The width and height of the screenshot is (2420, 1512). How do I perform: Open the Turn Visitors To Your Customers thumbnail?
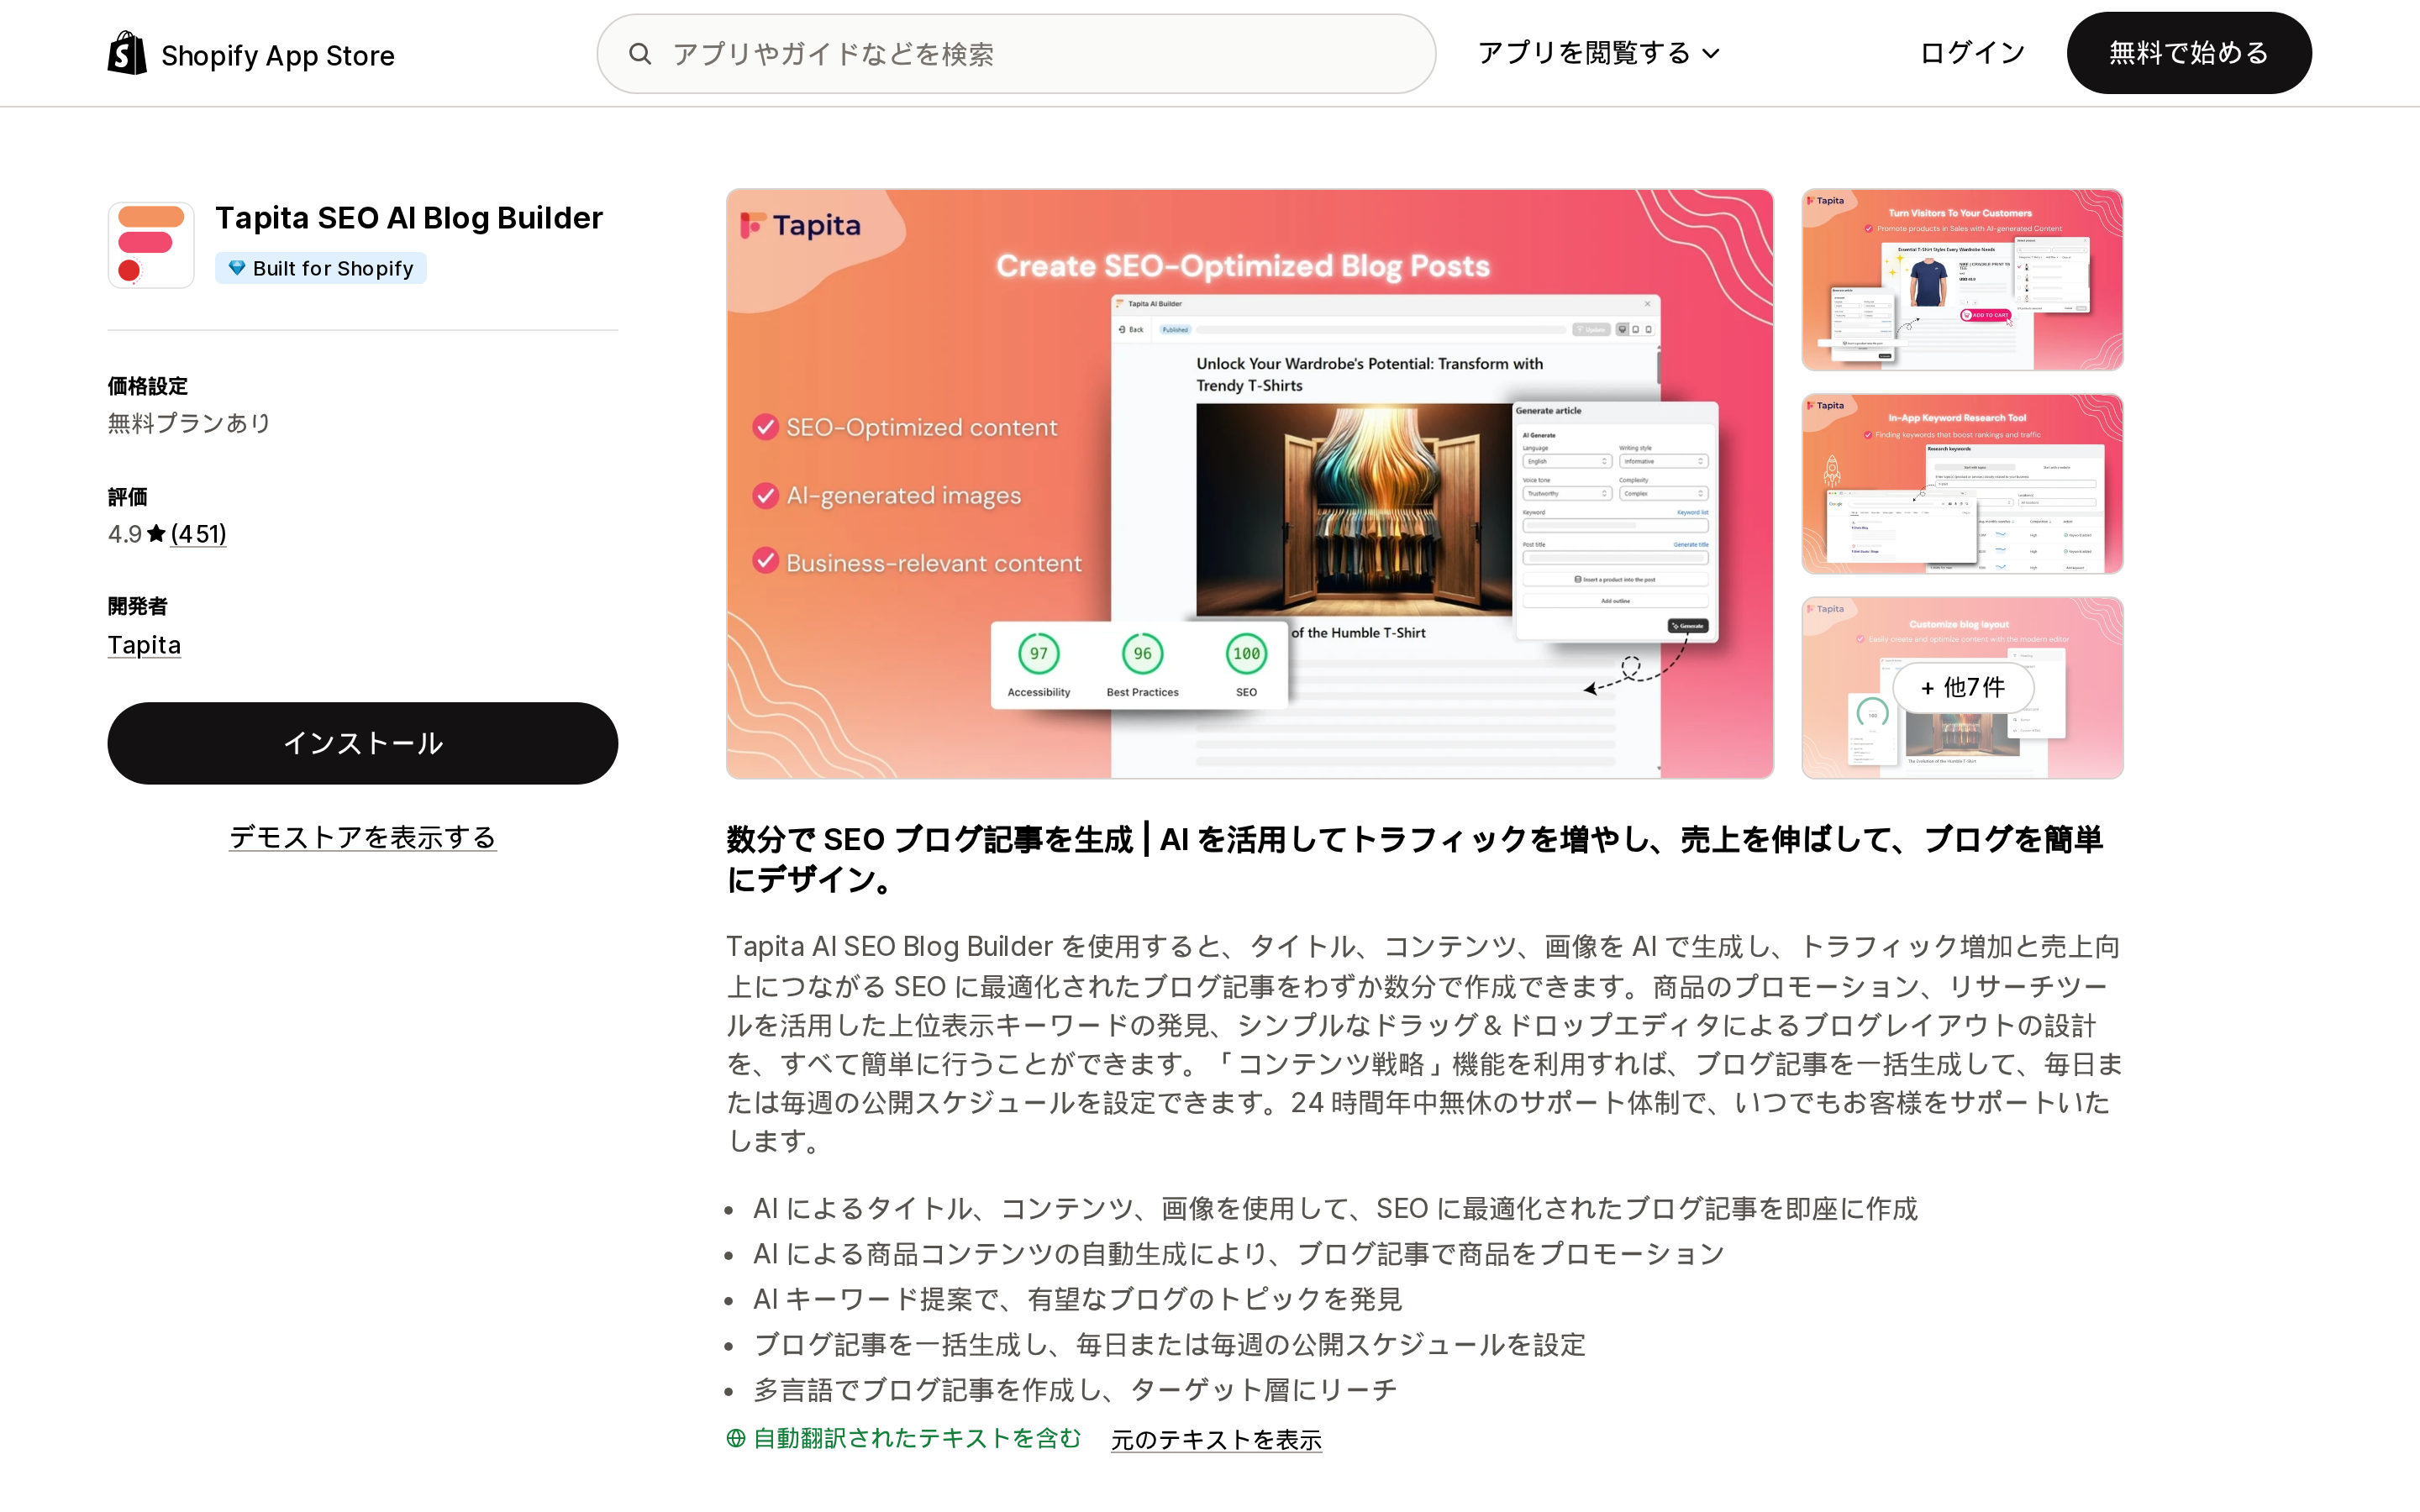point(1962,280)
